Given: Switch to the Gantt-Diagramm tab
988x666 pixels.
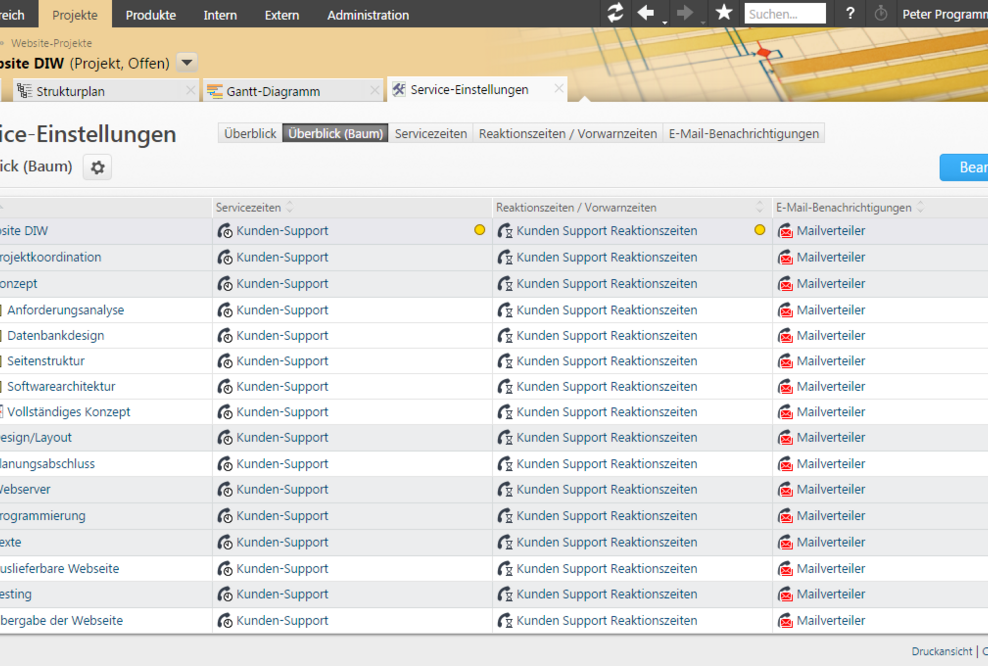Looking at the screenshot, I should [x=273, y=91].
